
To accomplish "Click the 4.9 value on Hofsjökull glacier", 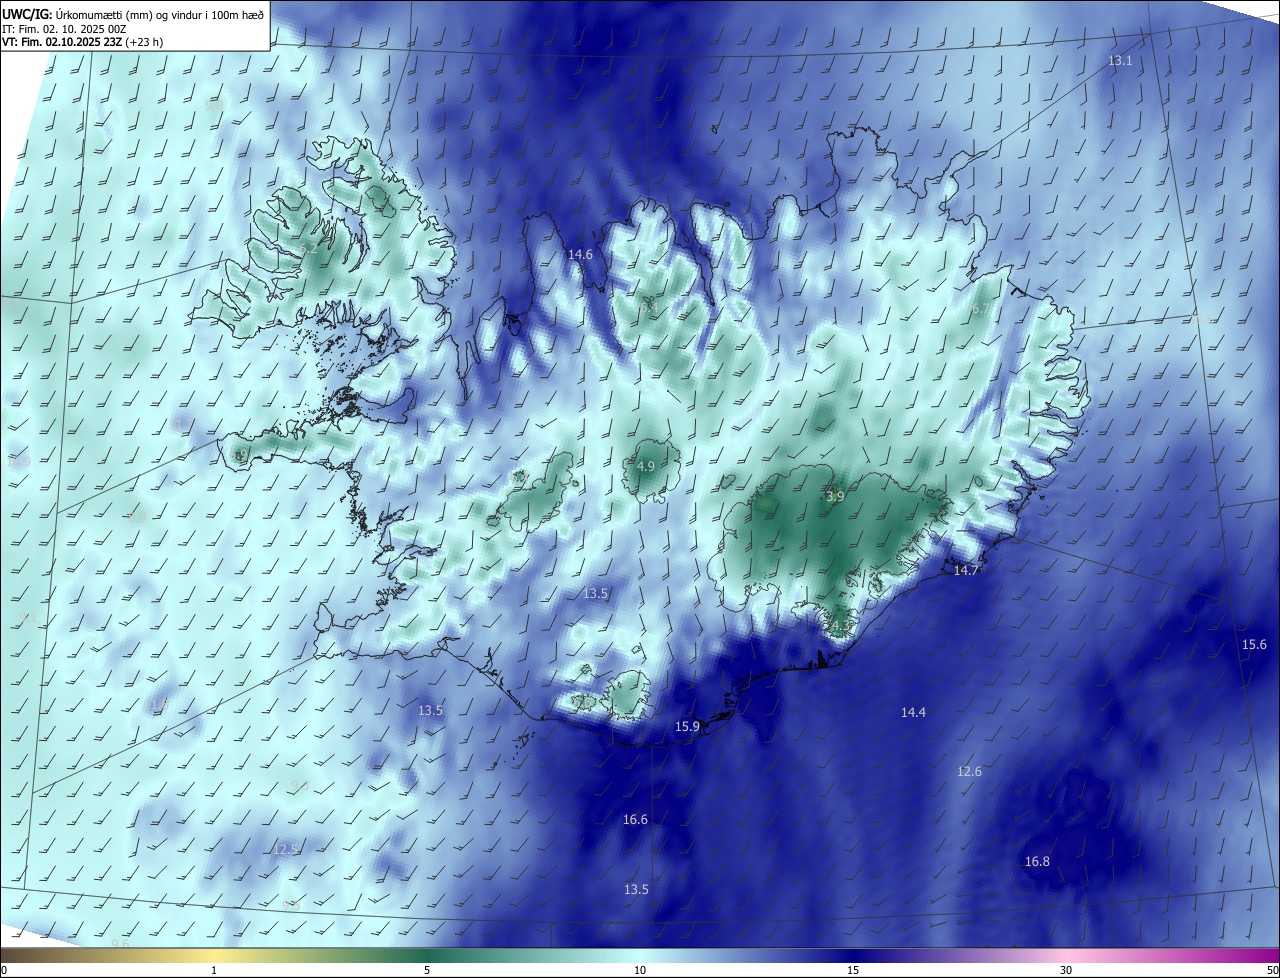I will pyautogui.click(x=645, y=467).
